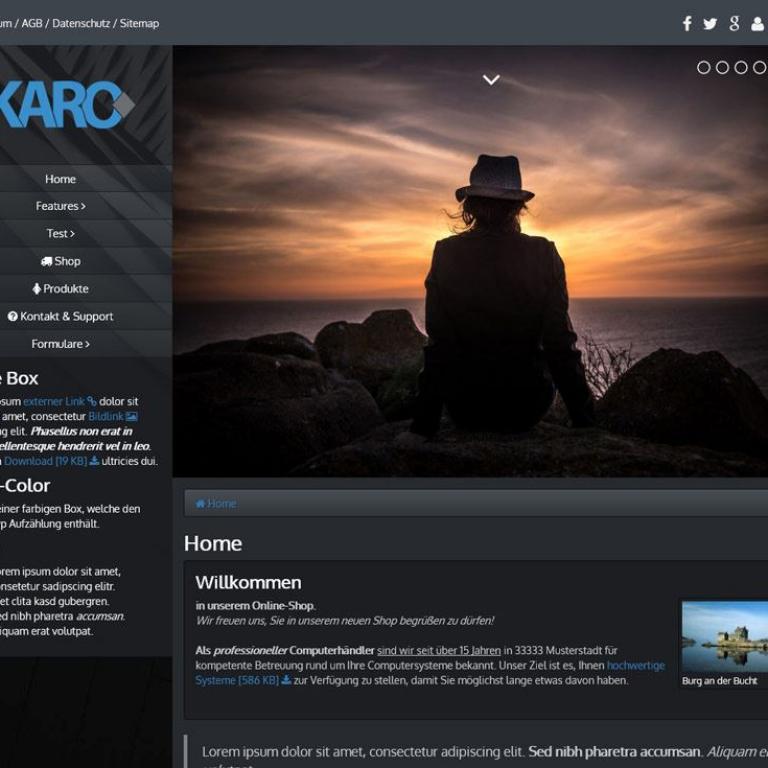Image resolution: width=768 pixels, height=768 pixels.
Task: Click the download icon after Download [19 KB]
Action: point(94,461)
